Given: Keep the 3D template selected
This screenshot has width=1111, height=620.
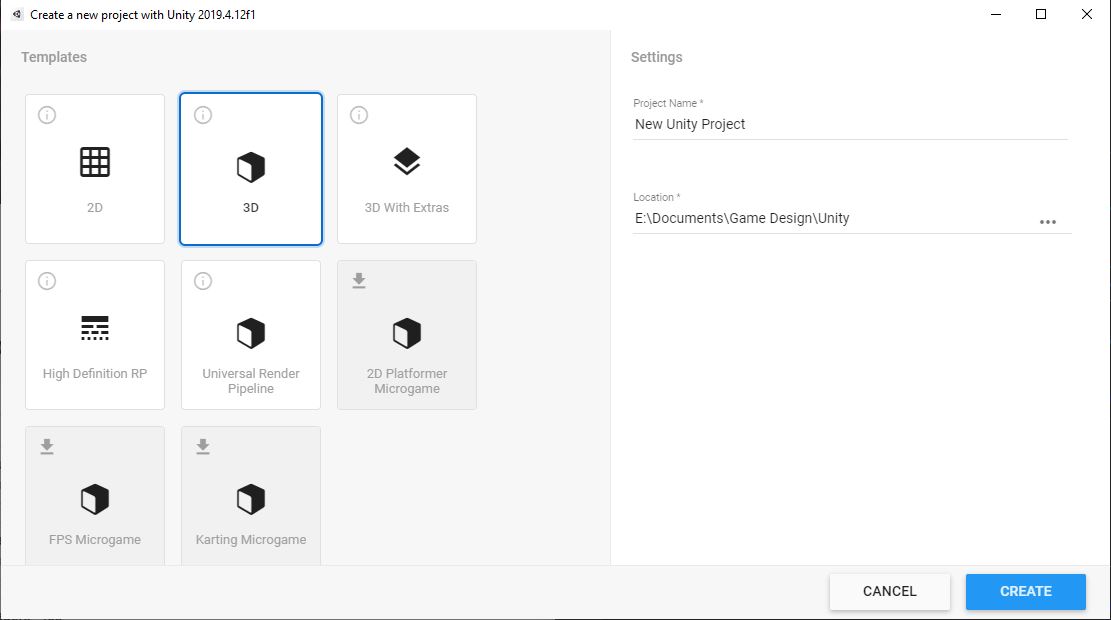Looking at the screenshot, I should (x=250, y=168).
